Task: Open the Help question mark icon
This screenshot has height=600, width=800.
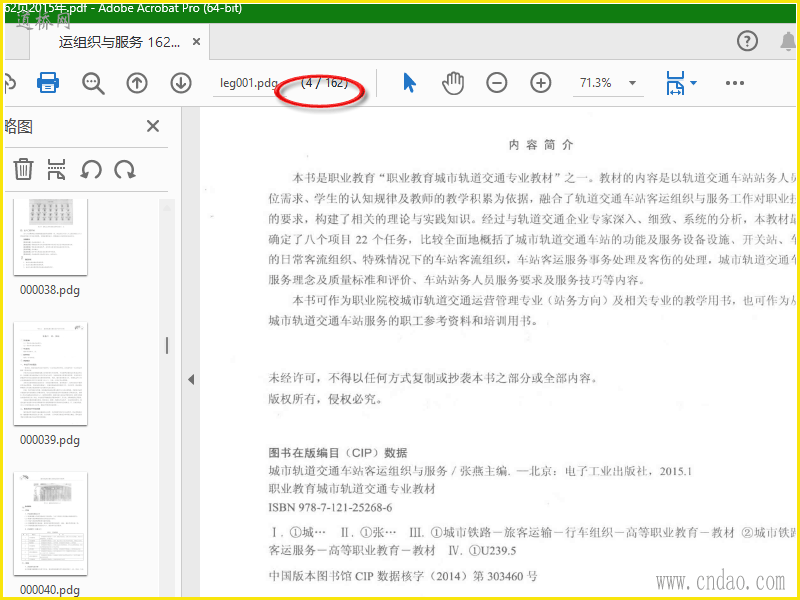Action: 747,41
